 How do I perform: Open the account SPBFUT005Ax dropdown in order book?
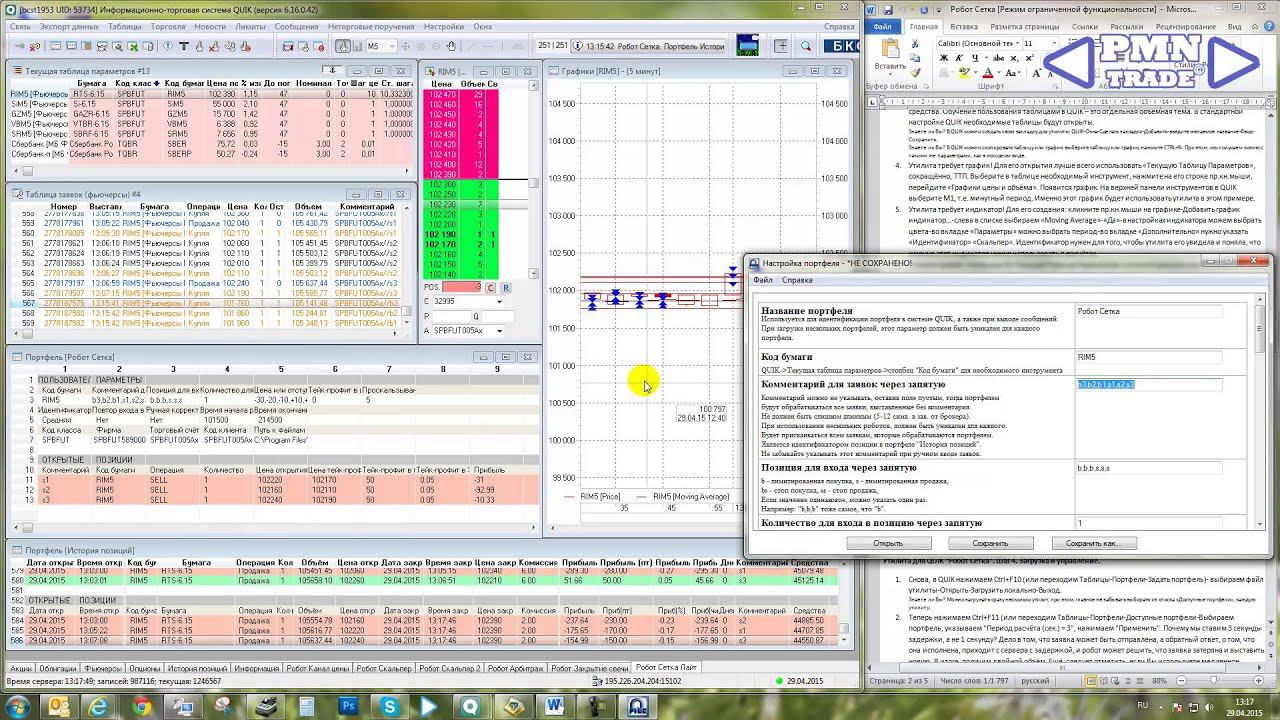tap(498, 331)
